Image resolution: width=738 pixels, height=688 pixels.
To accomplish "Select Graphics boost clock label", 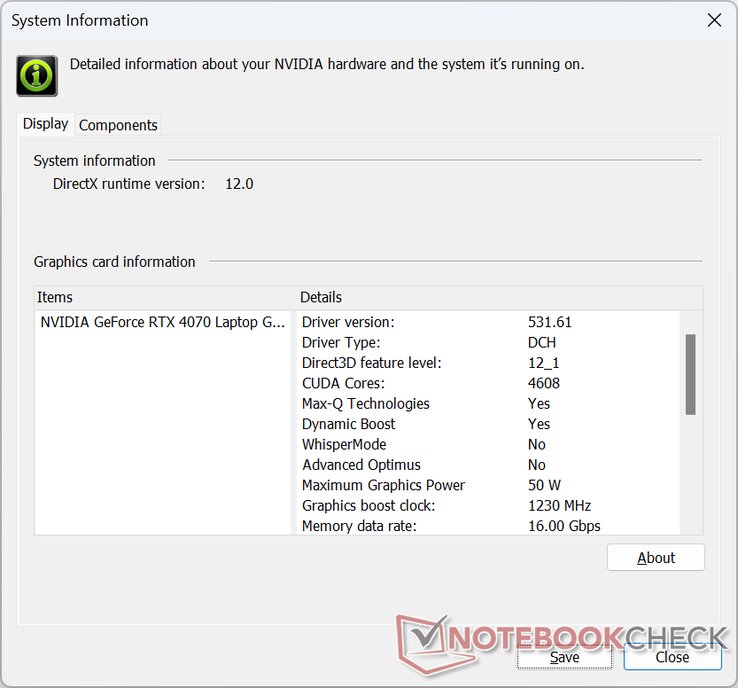I will pos(369,506).
